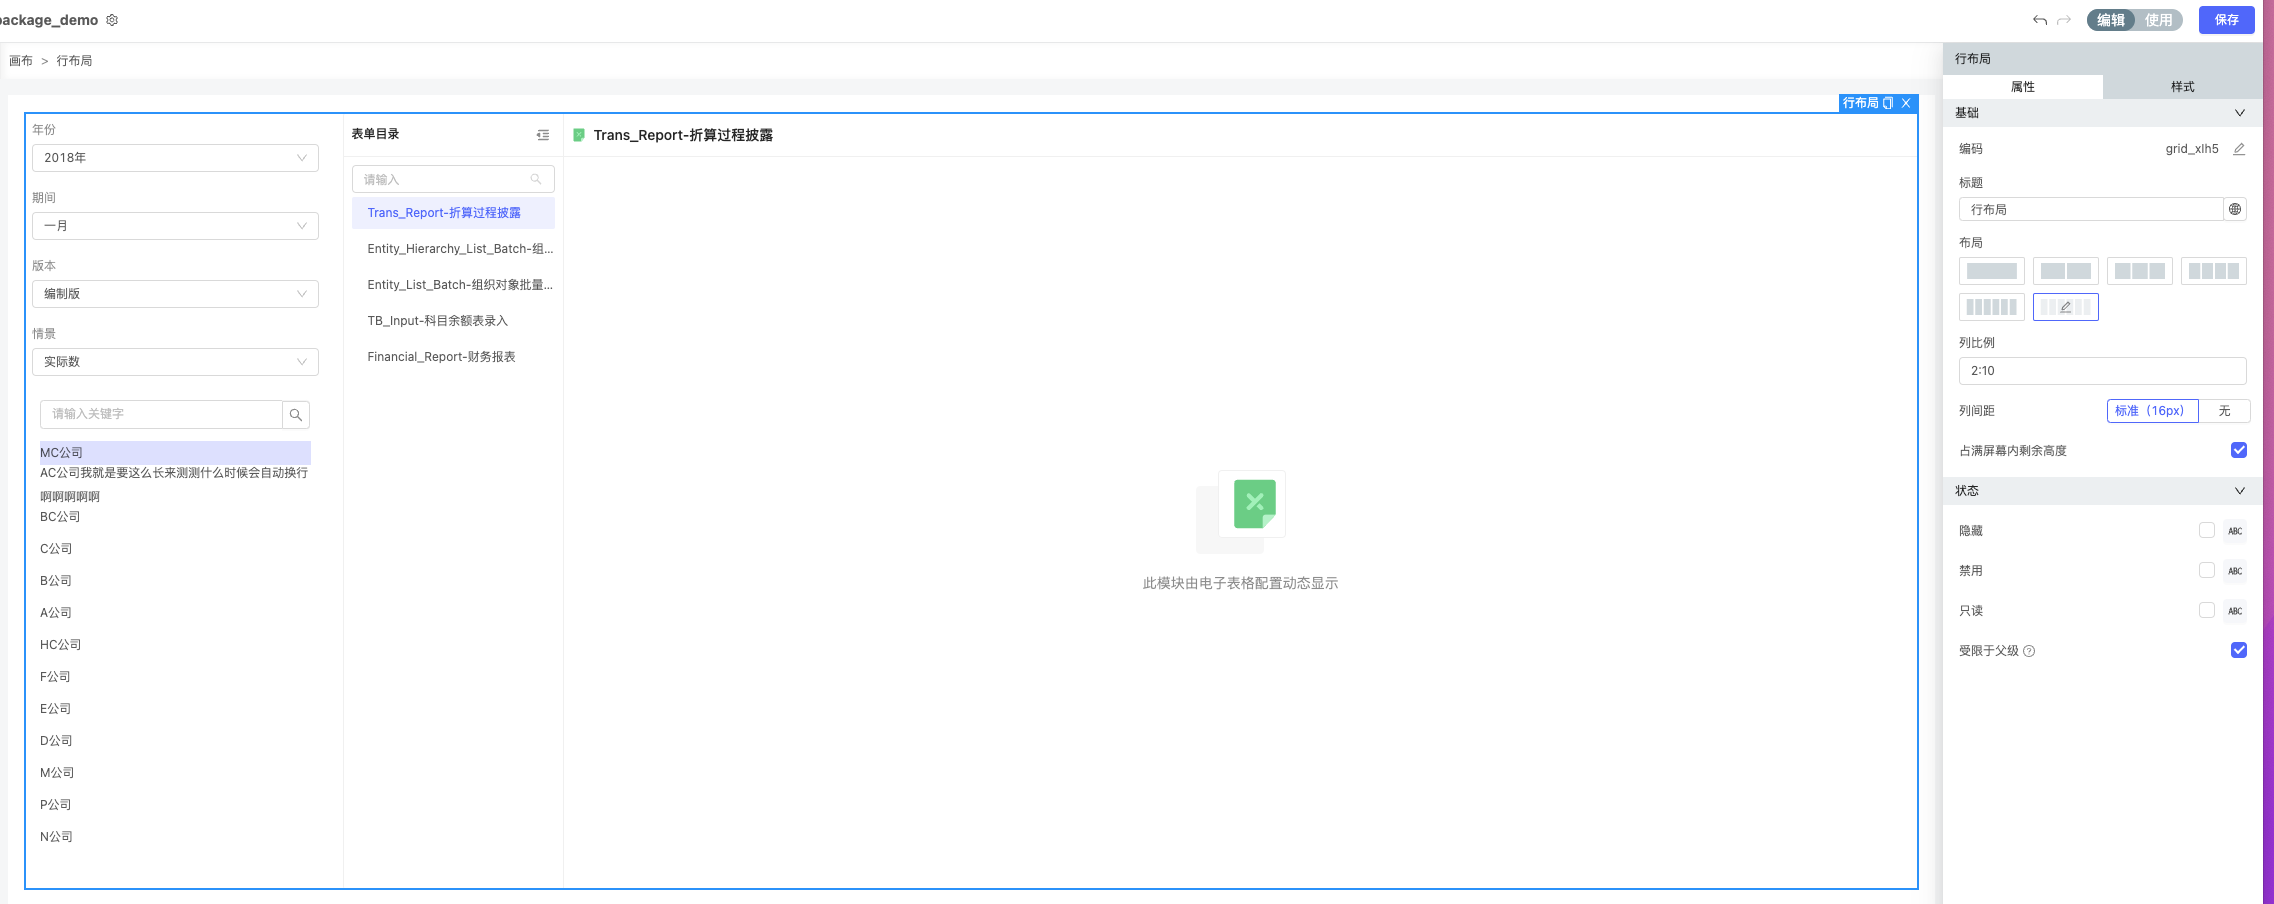Select the custom layout icon with pencil
The width and height of the screenshot is (2274, 904).
[x=2065, y=307]
